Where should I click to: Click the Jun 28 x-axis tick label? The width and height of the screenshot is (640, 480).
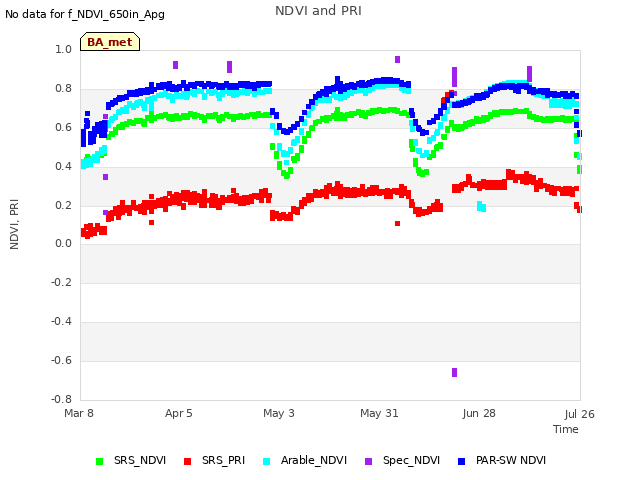pyautogui.click(x=479, y=413)
